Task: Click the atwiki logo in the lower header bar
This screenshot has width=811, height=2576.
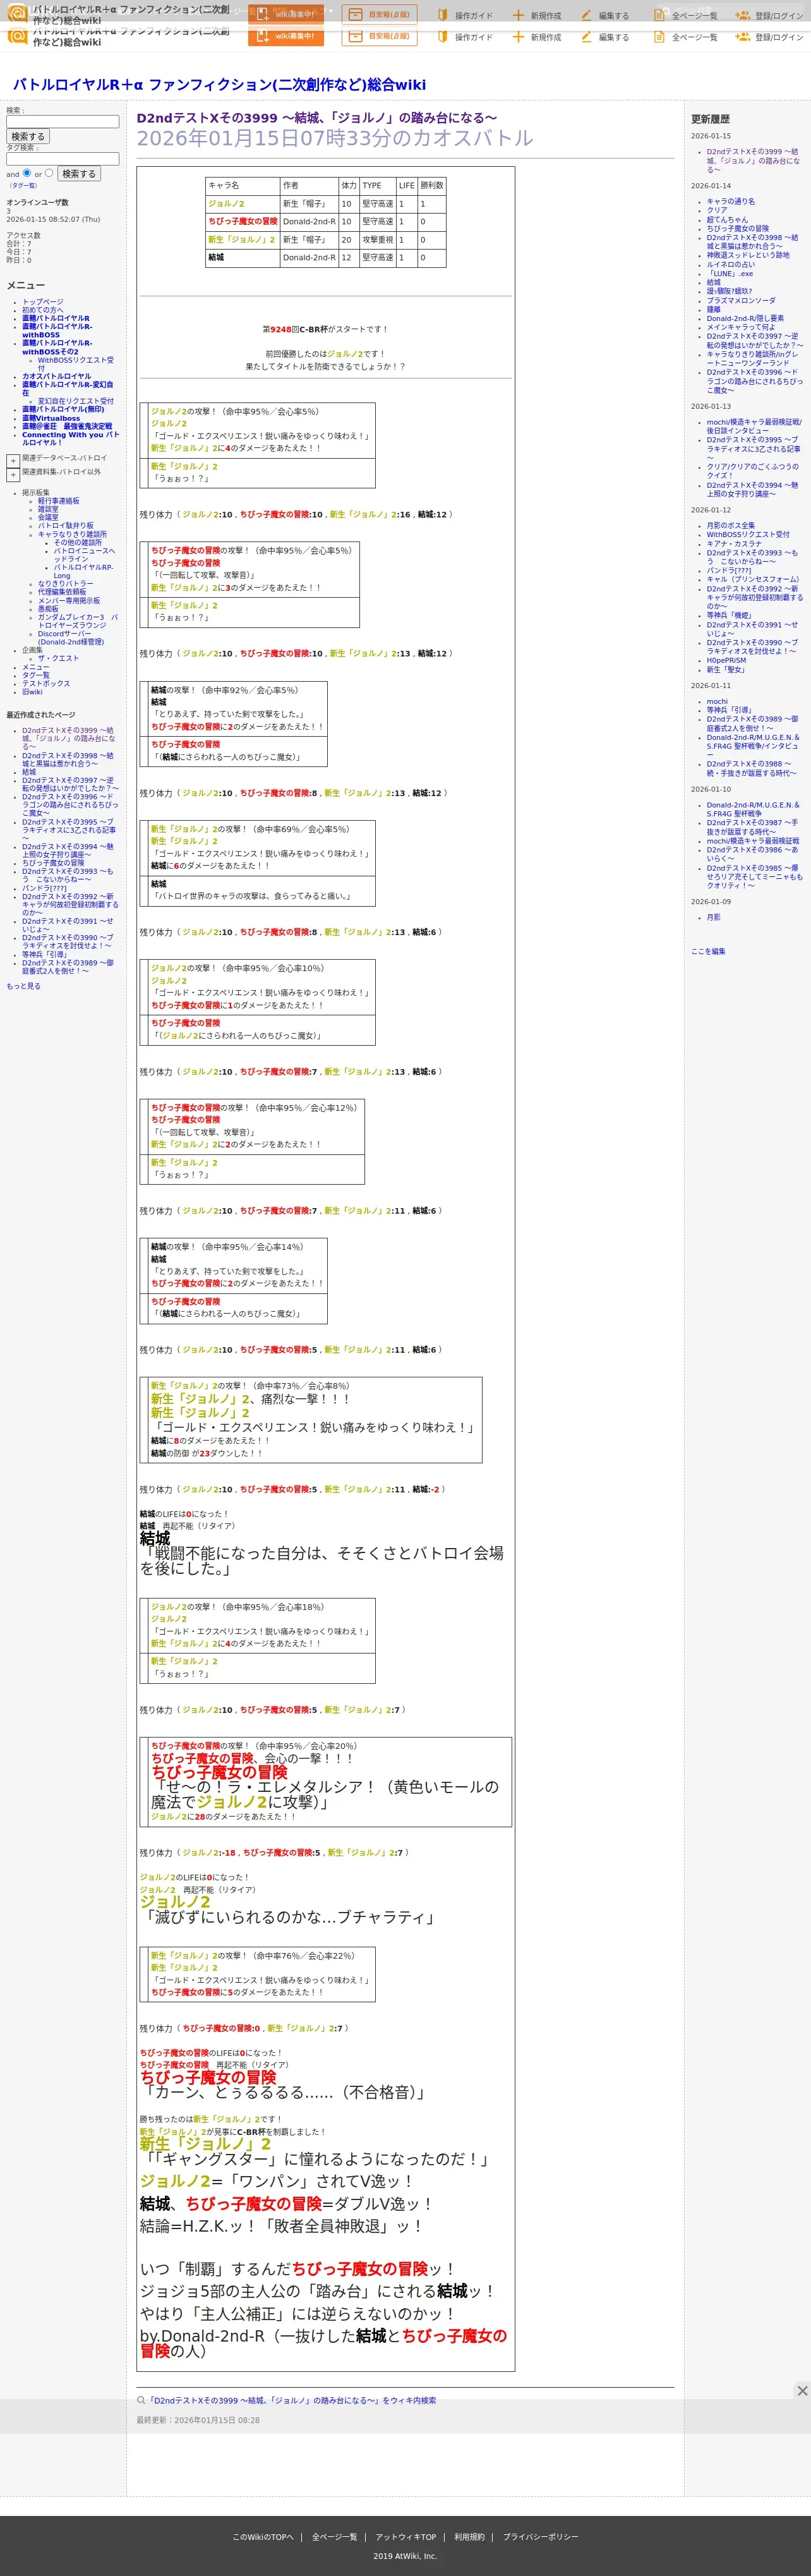Action: 17,36
